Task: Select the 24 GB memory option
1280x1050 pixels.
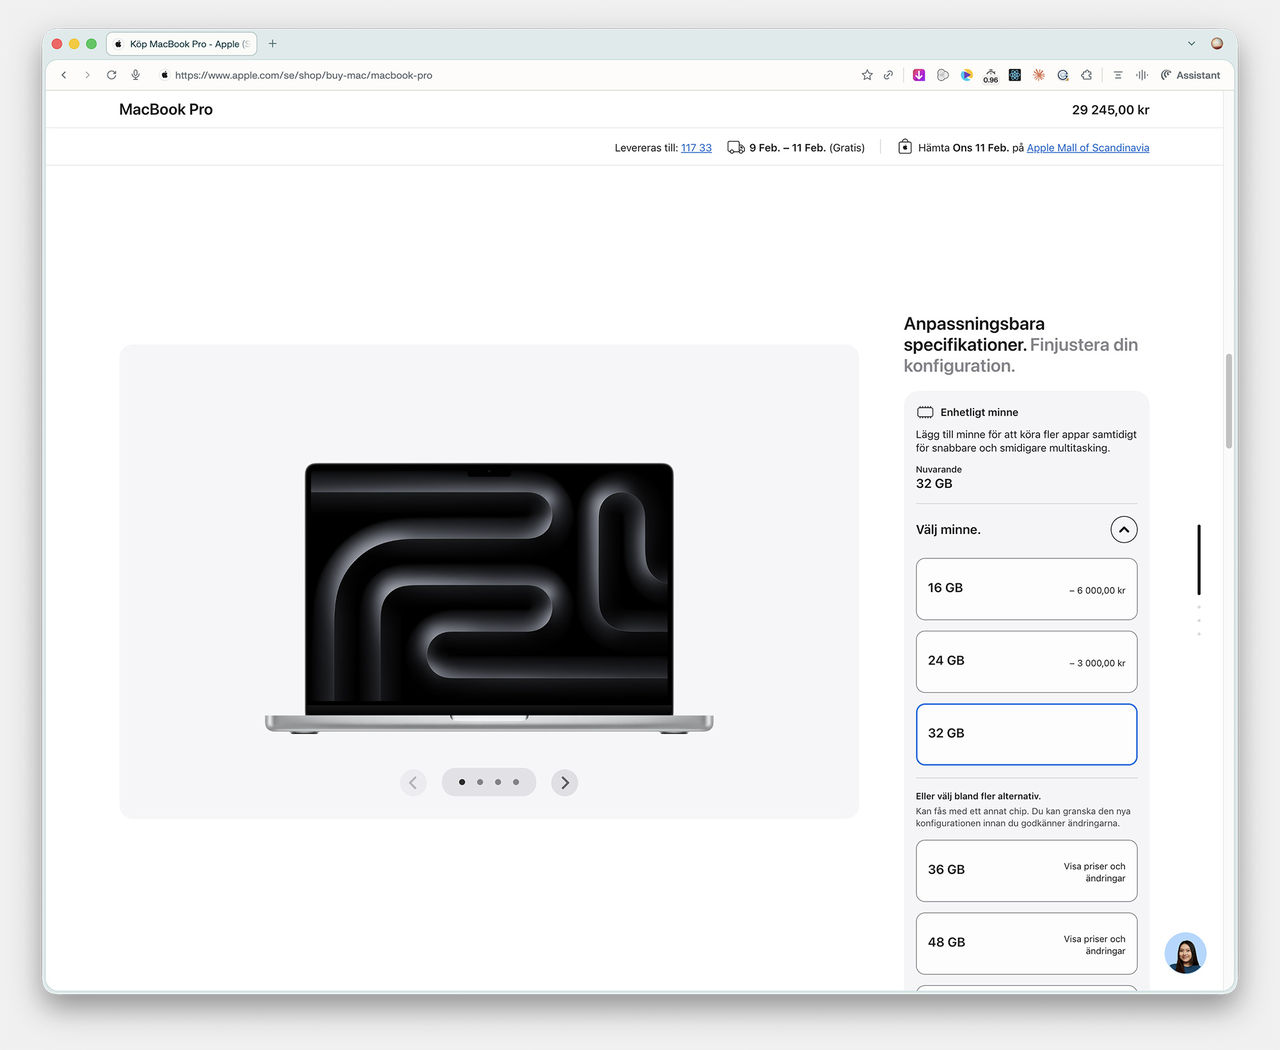Action: tap(1026, 661)
